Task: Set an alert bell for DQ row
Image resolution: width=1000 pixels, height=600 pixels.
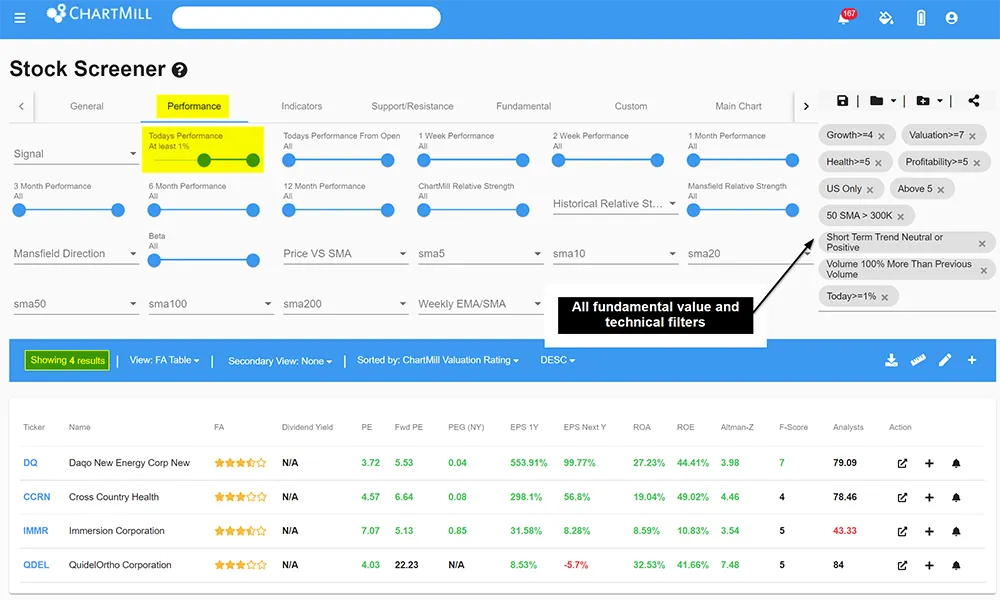Action: 956,463
